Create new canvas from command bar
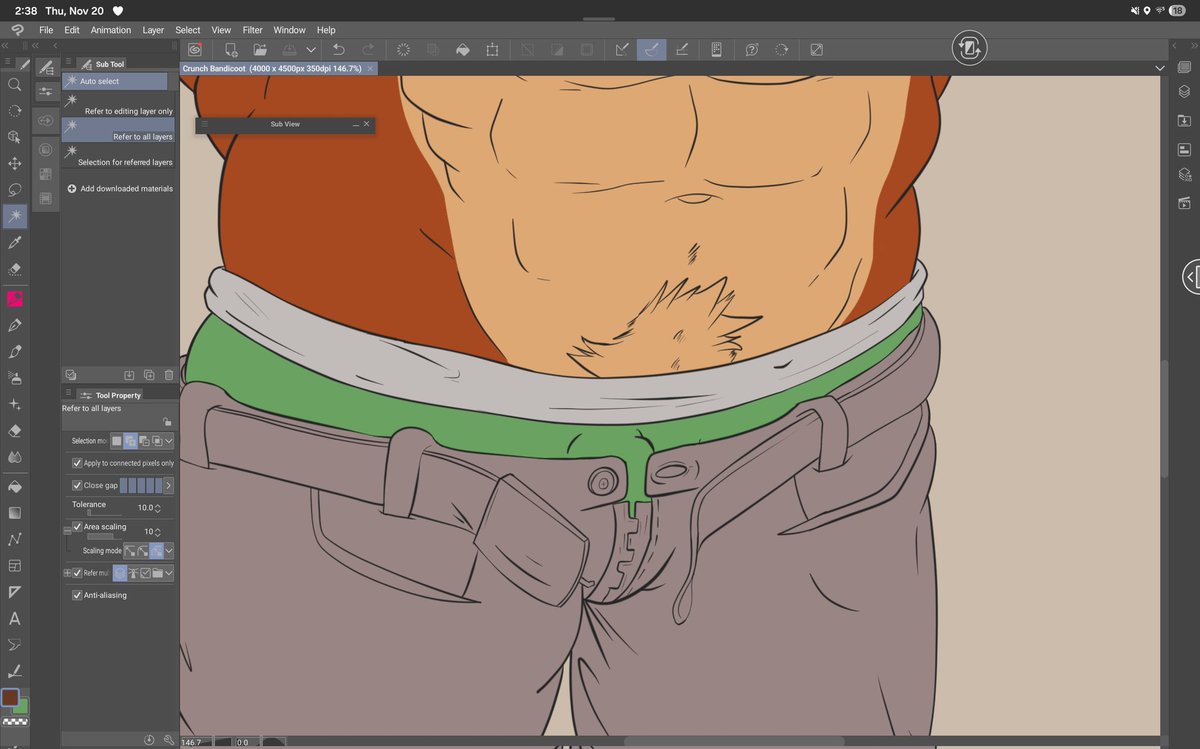The image size is (1200, 749). [x=231, y=49]
